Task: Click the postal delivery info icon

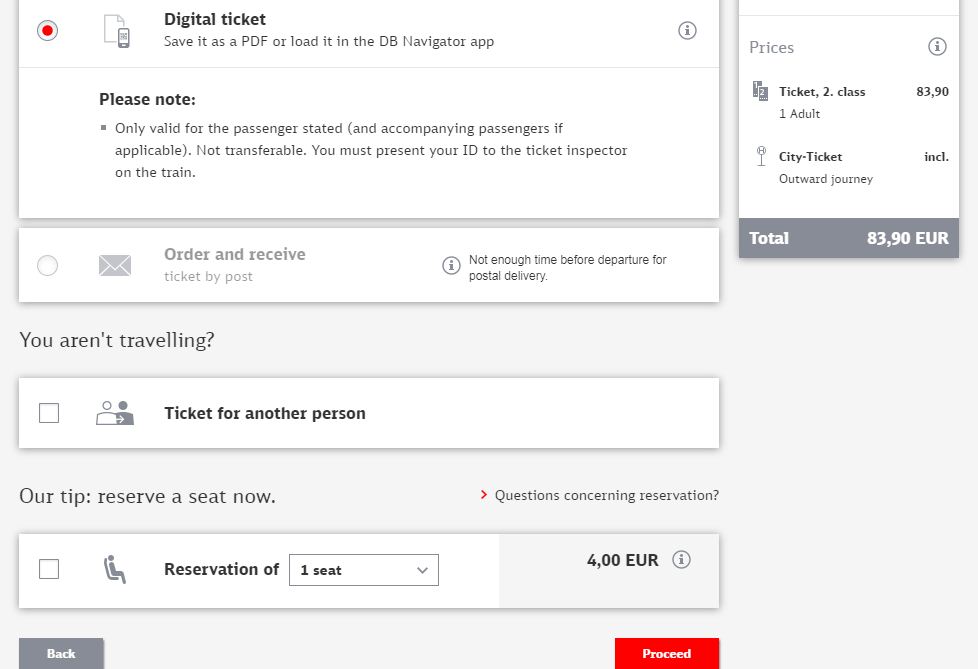Action: tap(451, 265)
